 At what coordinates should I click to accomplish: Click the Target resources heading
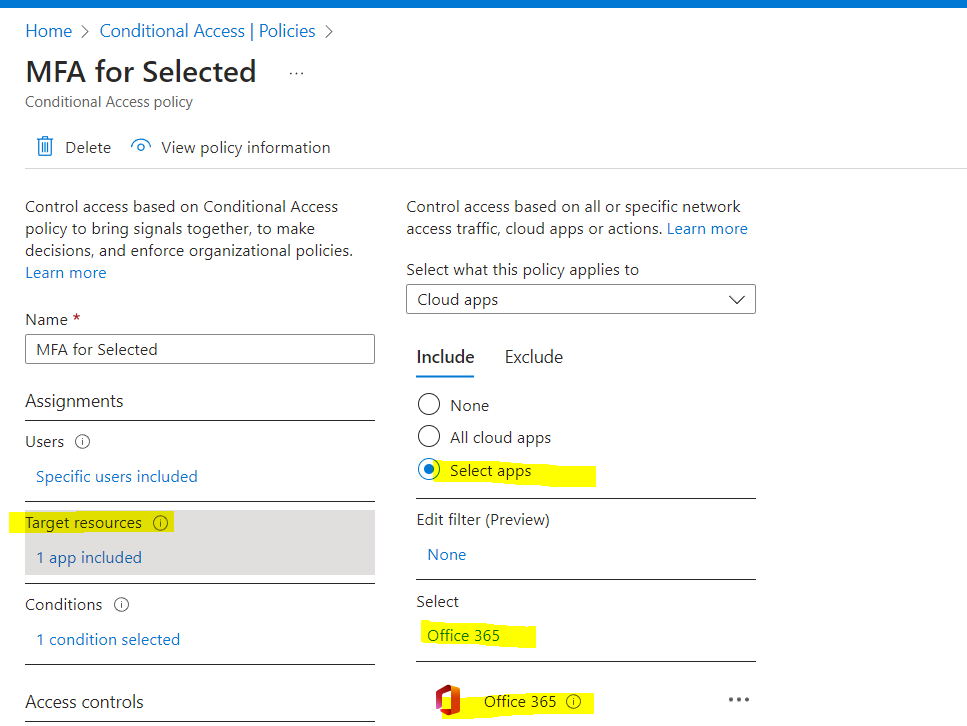pyautogui.click(x=83, y=523)
